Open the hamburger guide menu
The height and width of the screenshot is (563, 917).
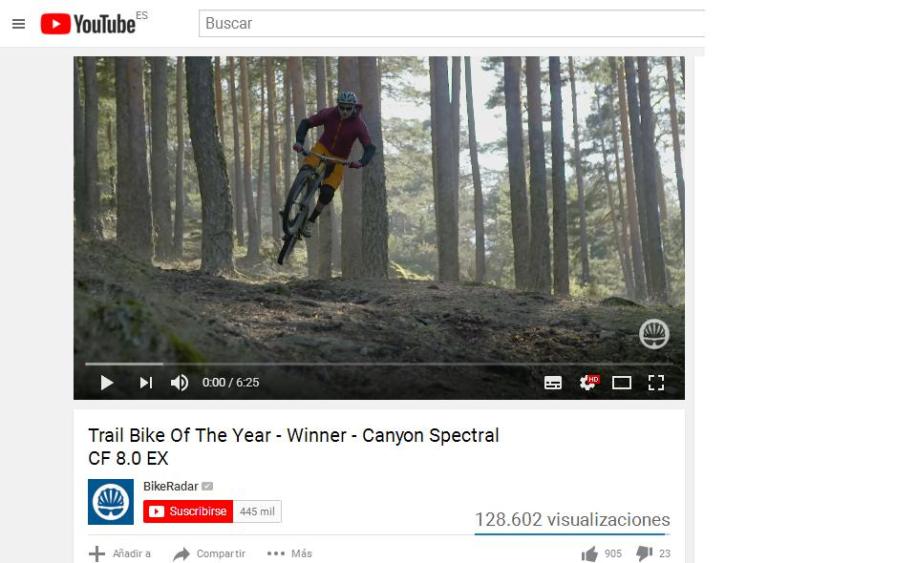pyautogui.click(x=18, y=24)
